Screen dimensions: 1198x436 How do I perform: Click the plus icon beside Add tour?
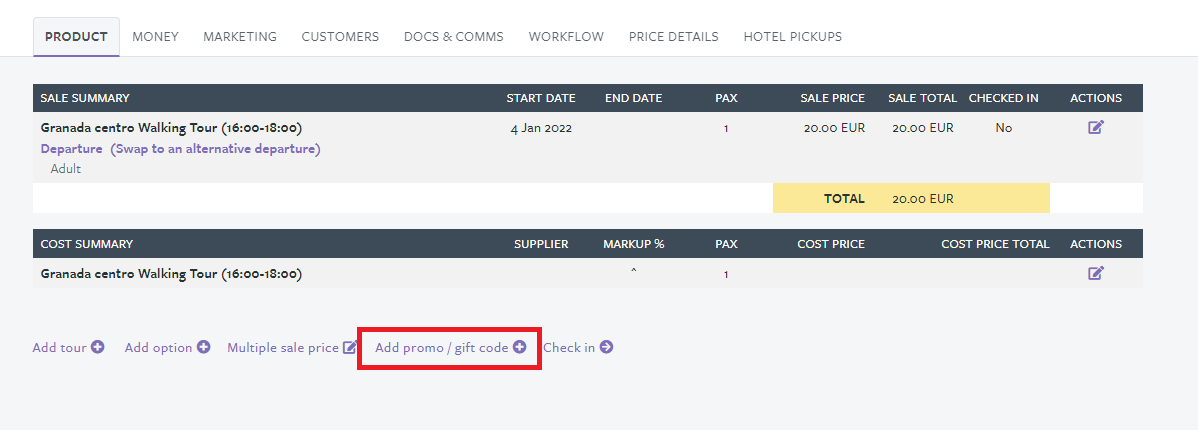(98, 347)
